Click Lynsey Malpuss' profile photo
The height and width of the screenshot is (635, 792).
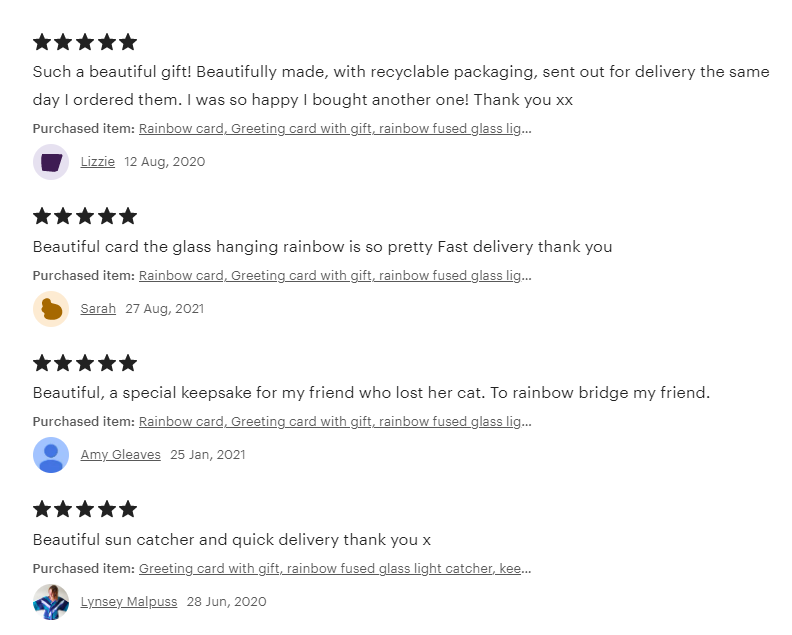[x=51, y=602]
